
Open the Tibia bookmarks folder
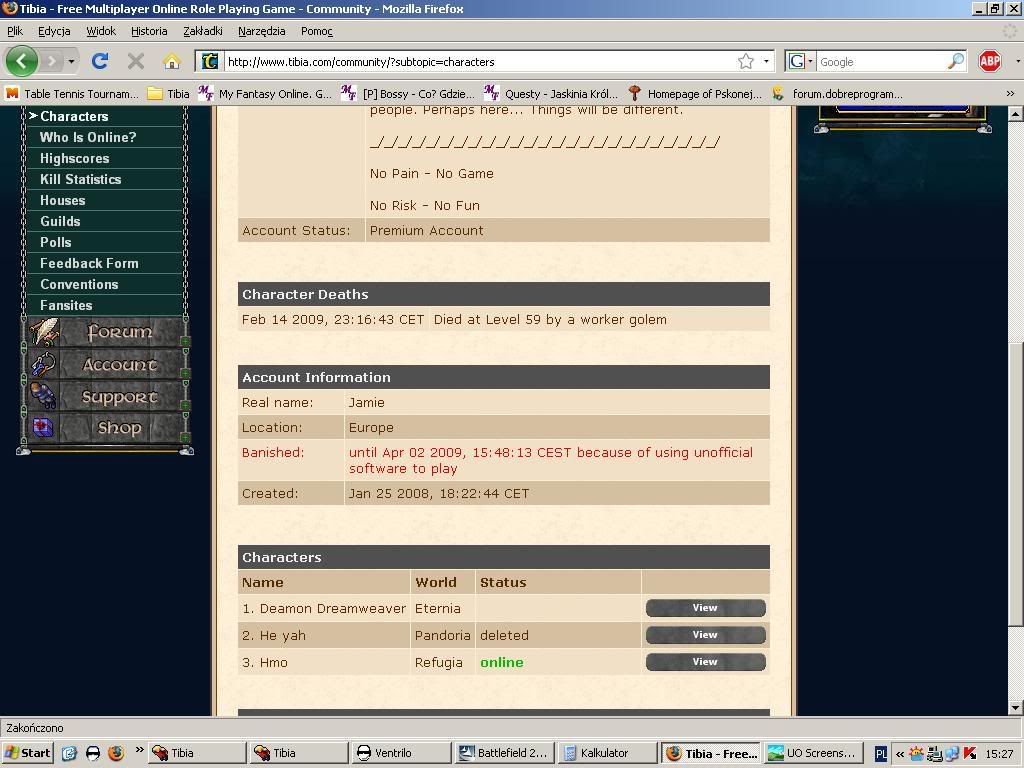point(168,94)
